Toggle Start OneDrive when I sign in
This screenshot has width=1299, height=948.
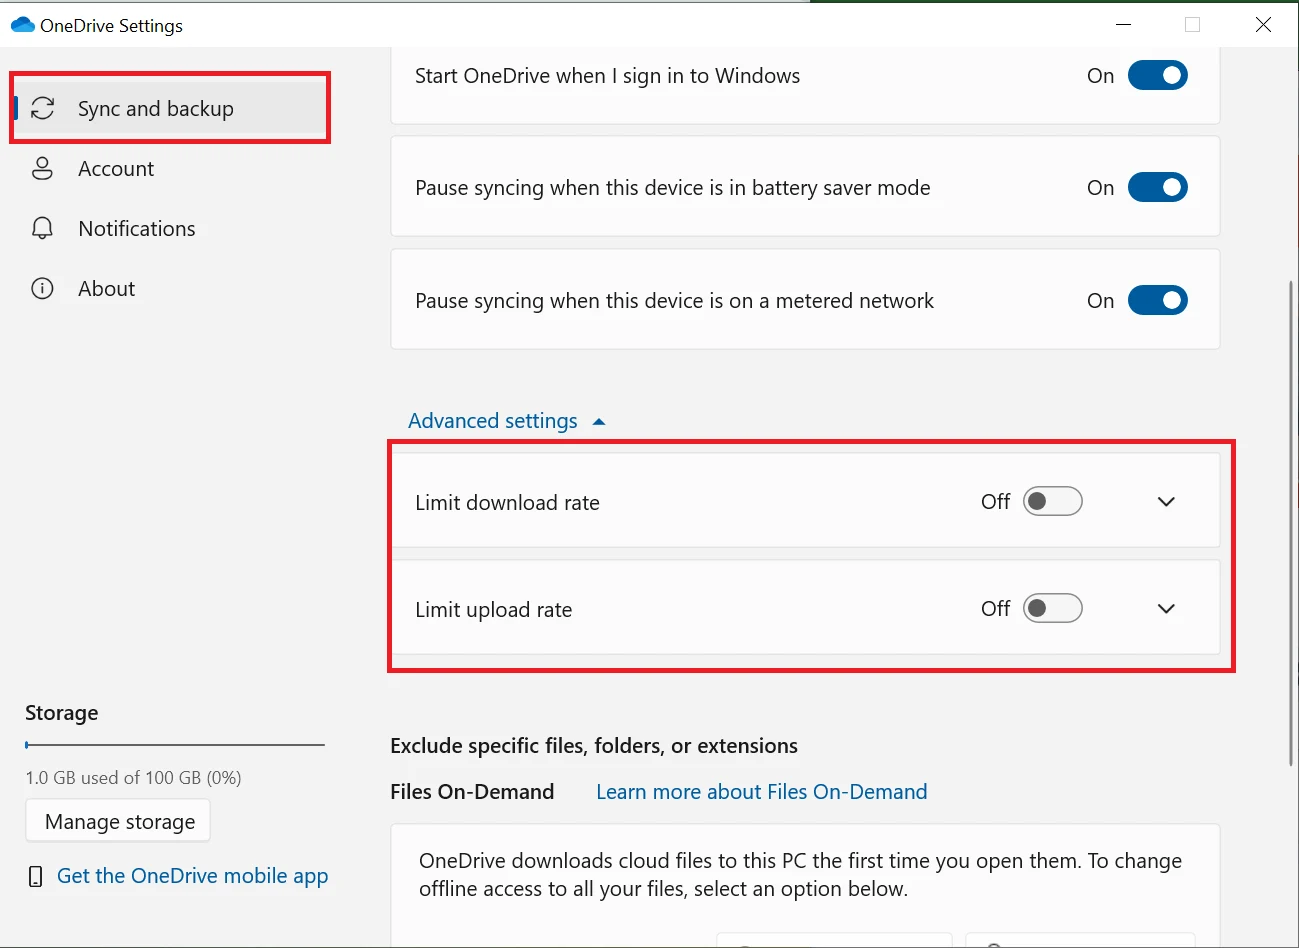[1157, 76]
